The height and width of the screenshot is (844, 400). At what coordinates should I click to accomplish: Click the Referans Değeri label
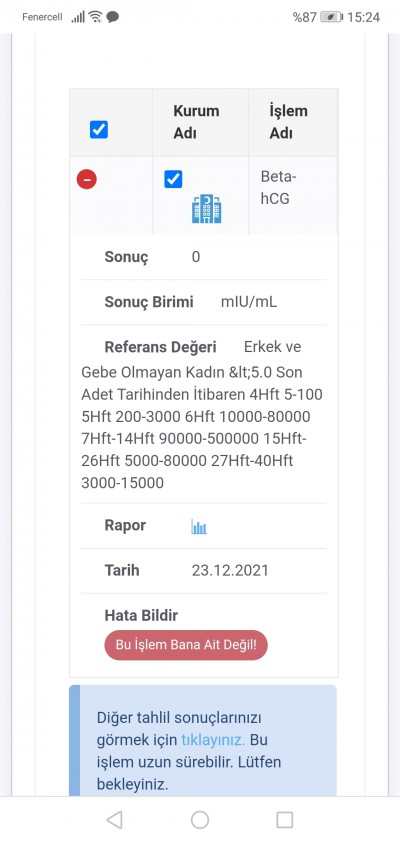[160, 347]
